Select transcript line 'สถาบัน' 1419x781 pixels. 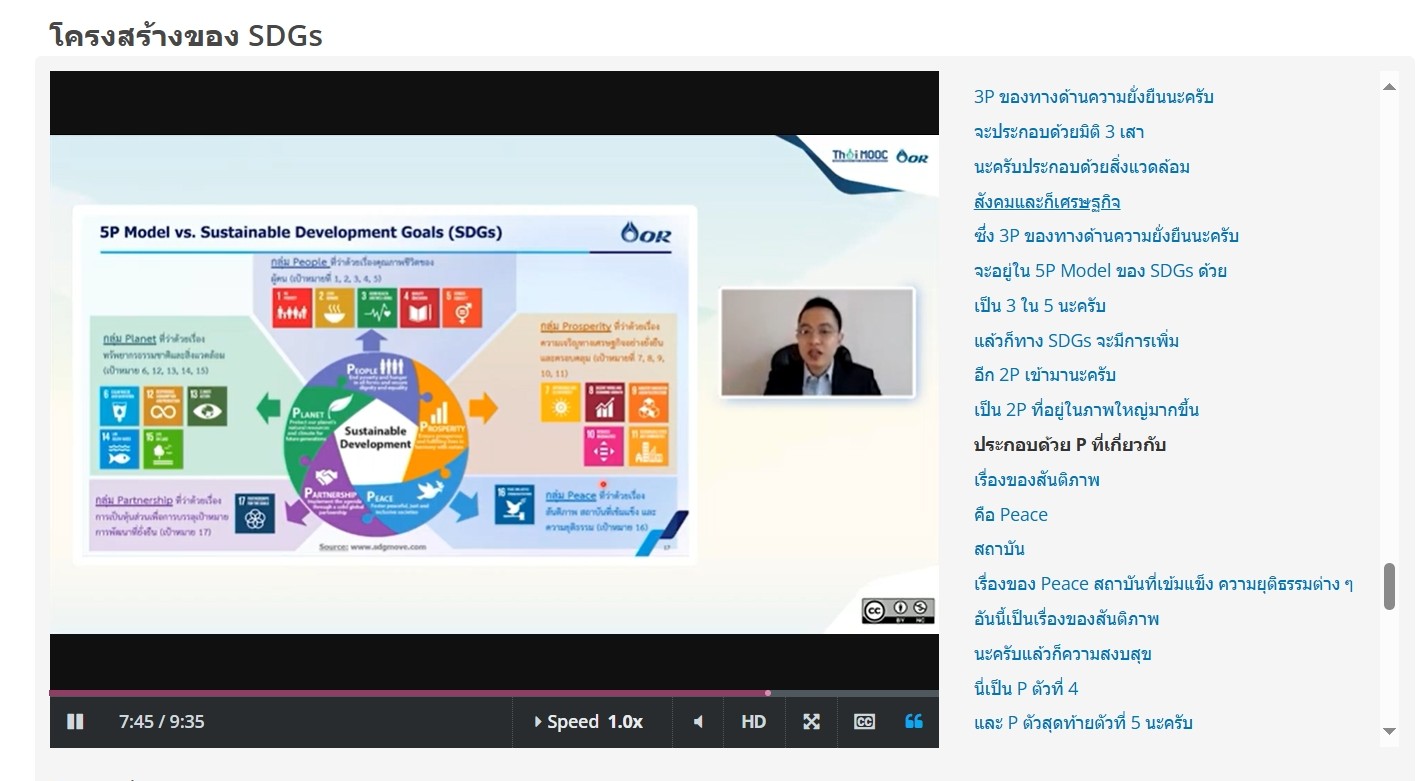tap(999, 549)
